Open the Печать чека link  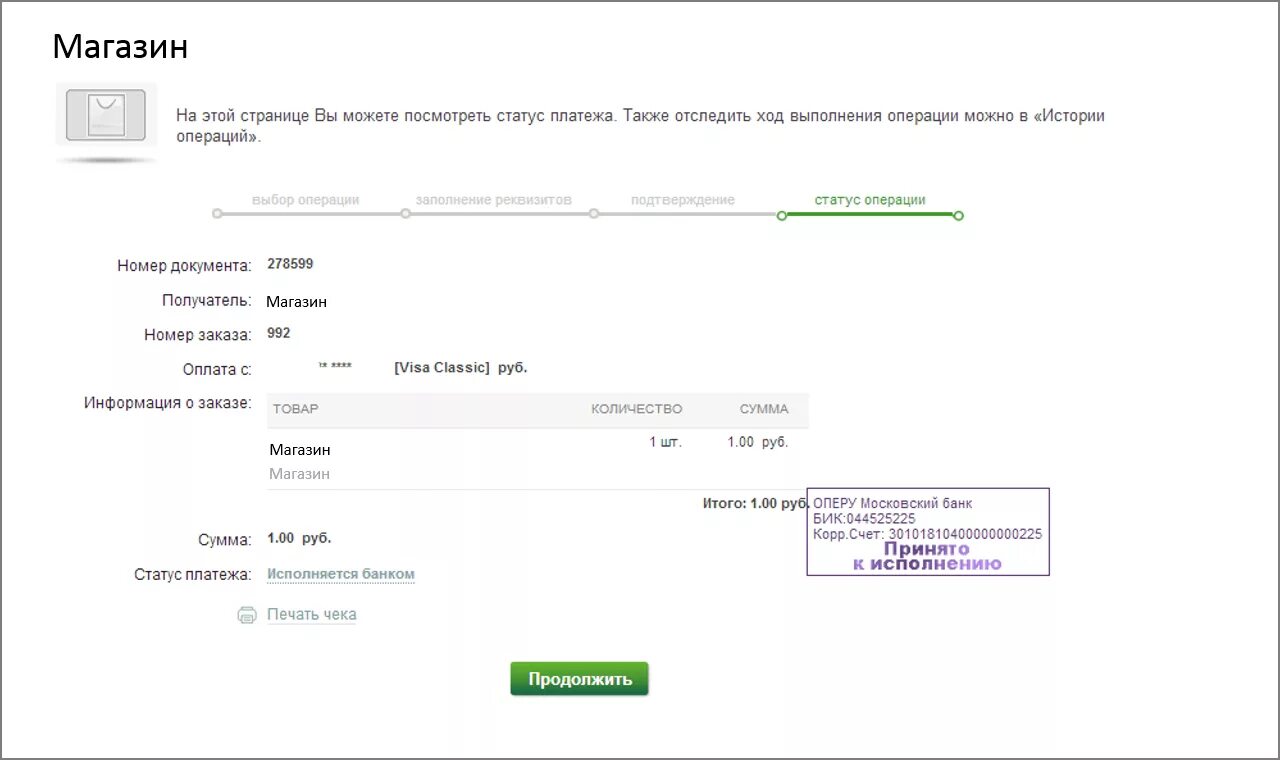click(x=311, y=614)
